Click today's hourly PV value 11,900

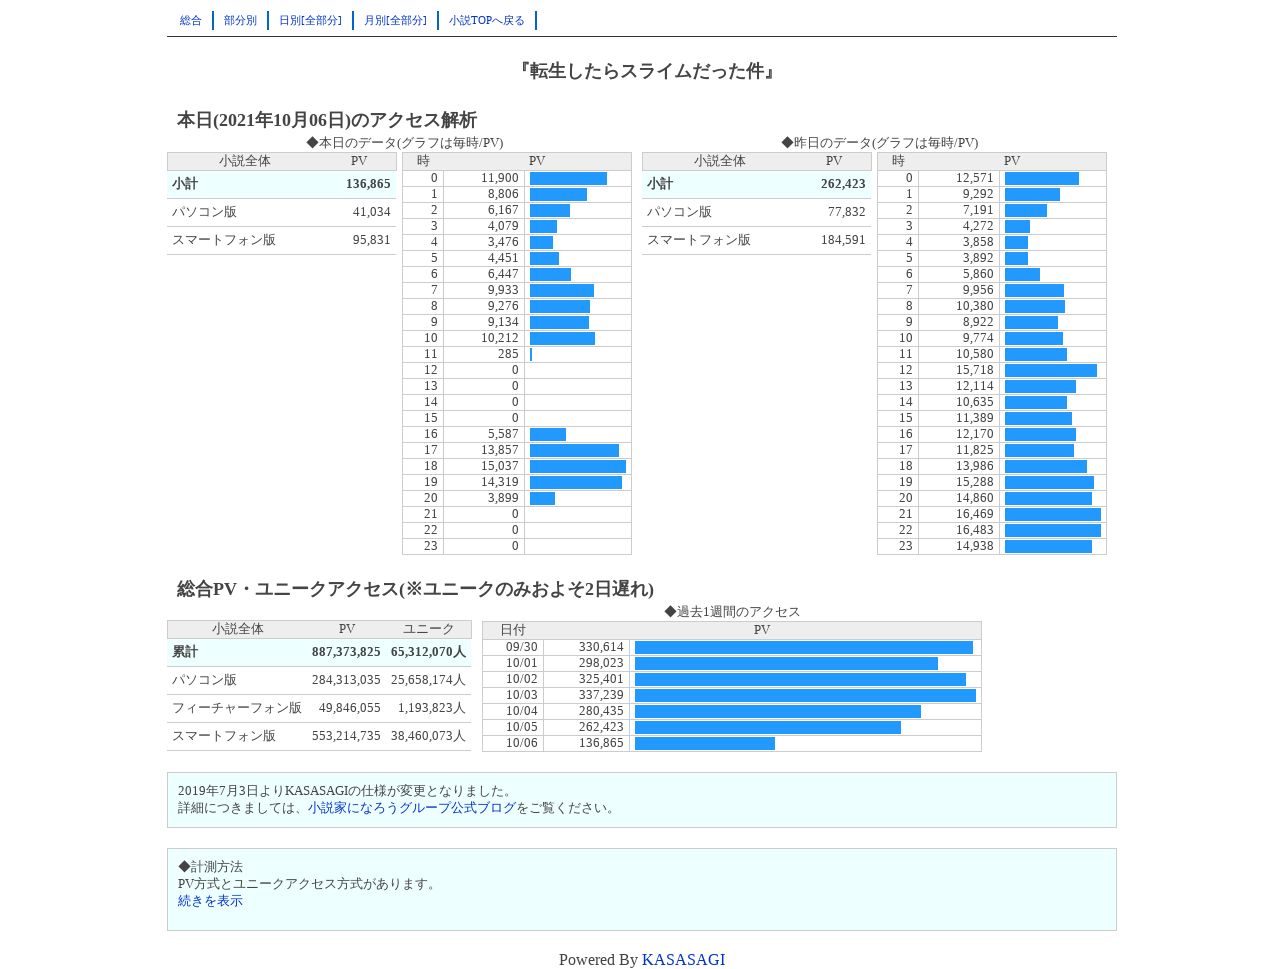click(499, 178)
